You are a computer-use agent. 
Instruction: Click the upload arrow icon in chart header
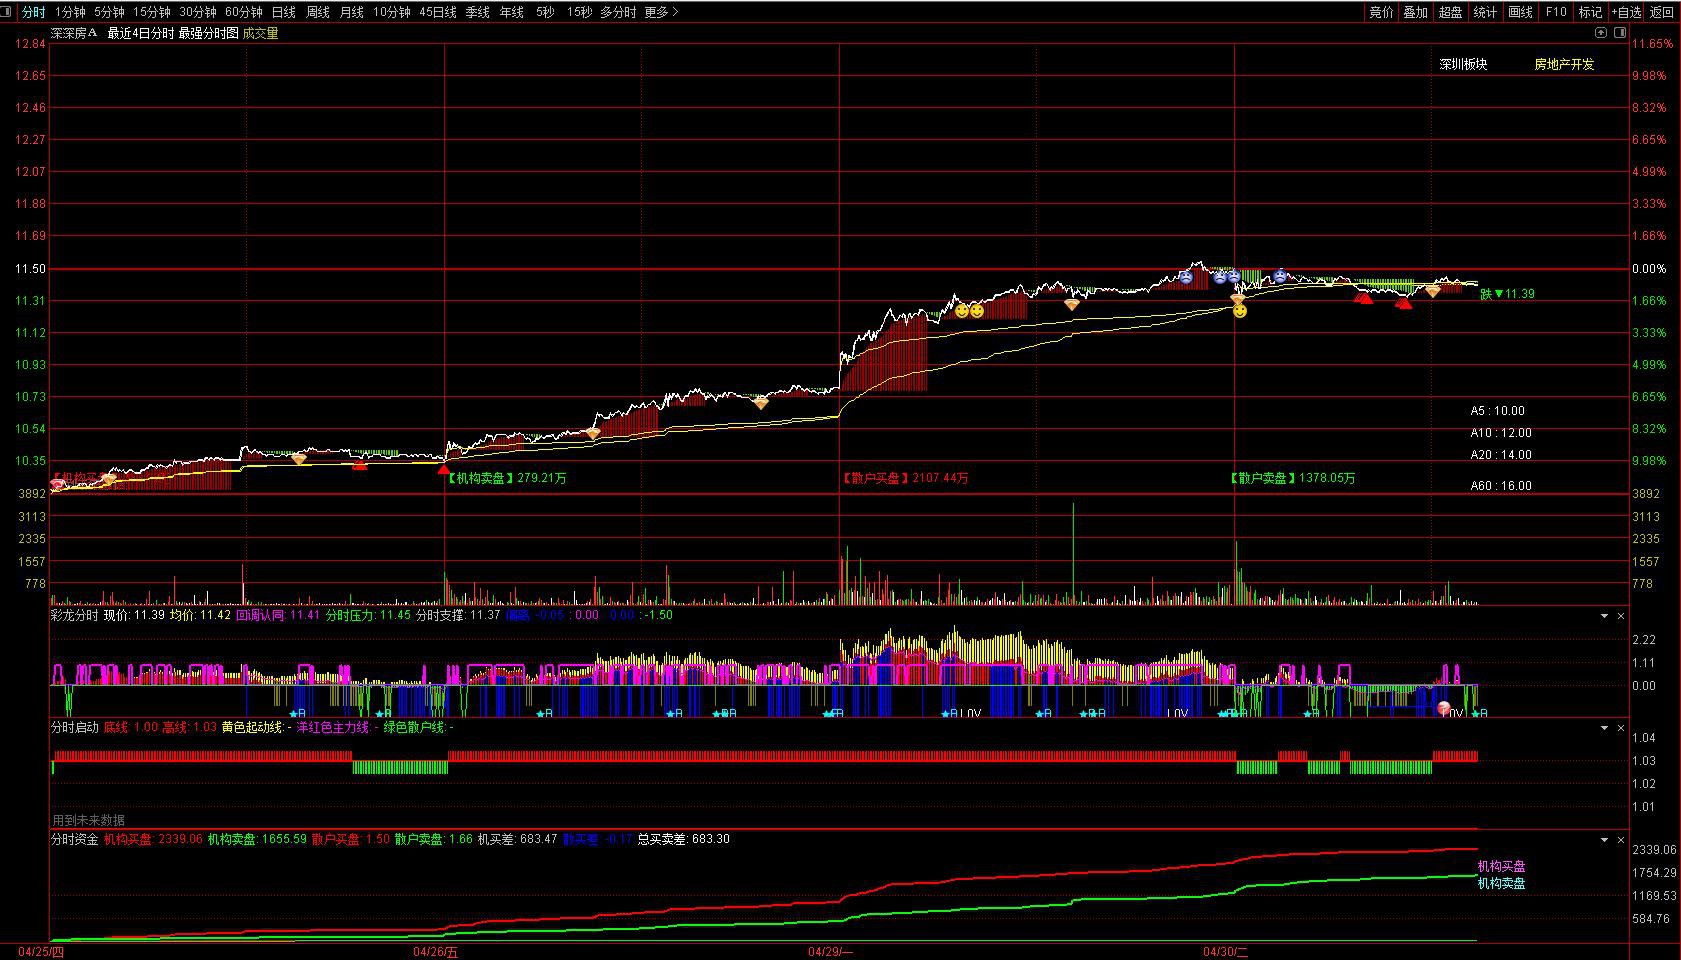tap(1600, 33)
